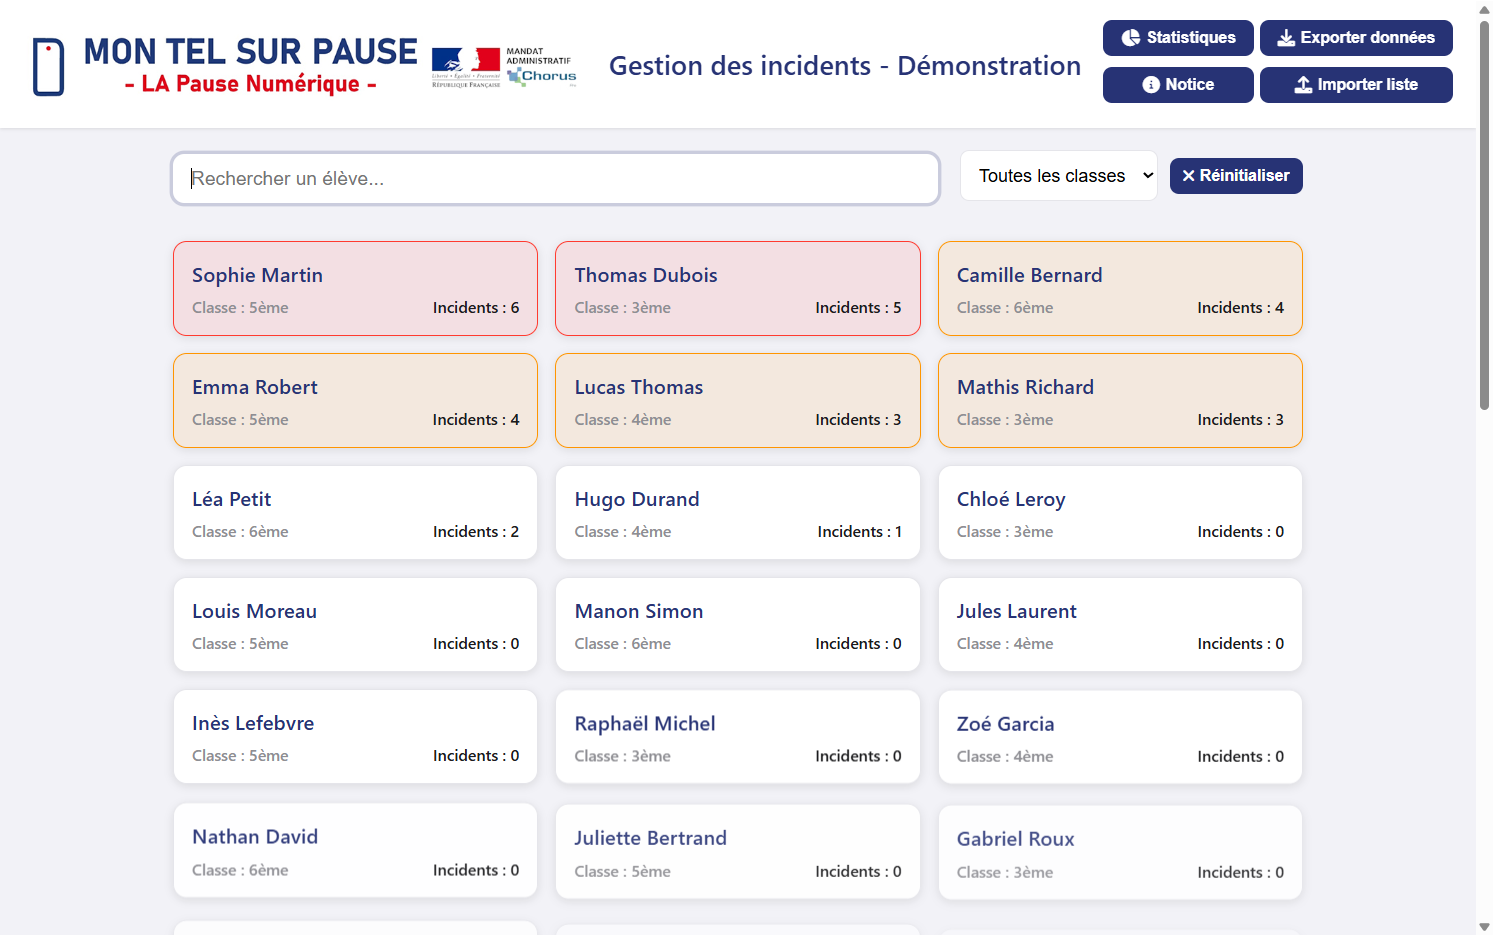Click the Jules Laurent card
Screen dimensions: 1493x935
[x=1120, y=624]
